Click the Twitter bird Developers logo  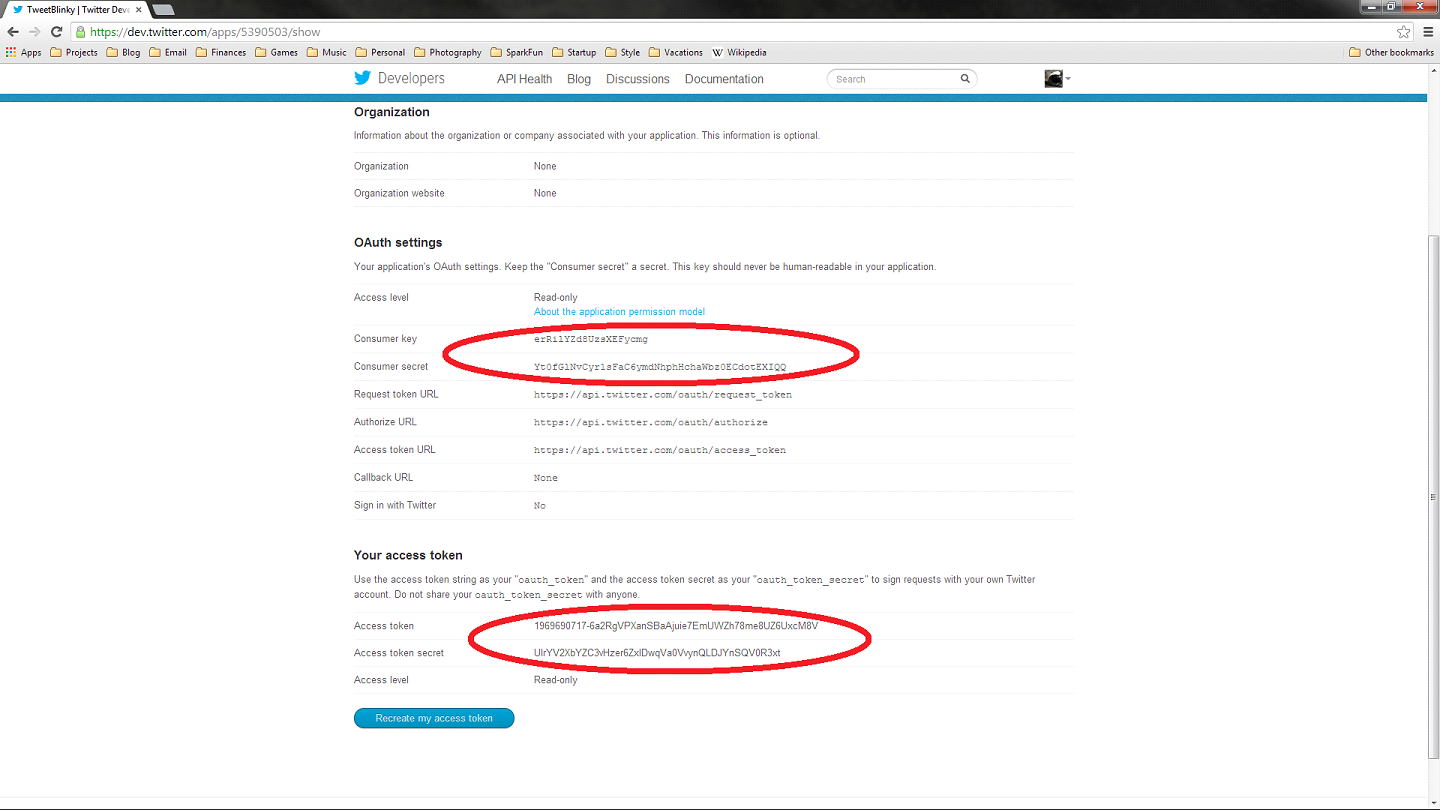400,78
